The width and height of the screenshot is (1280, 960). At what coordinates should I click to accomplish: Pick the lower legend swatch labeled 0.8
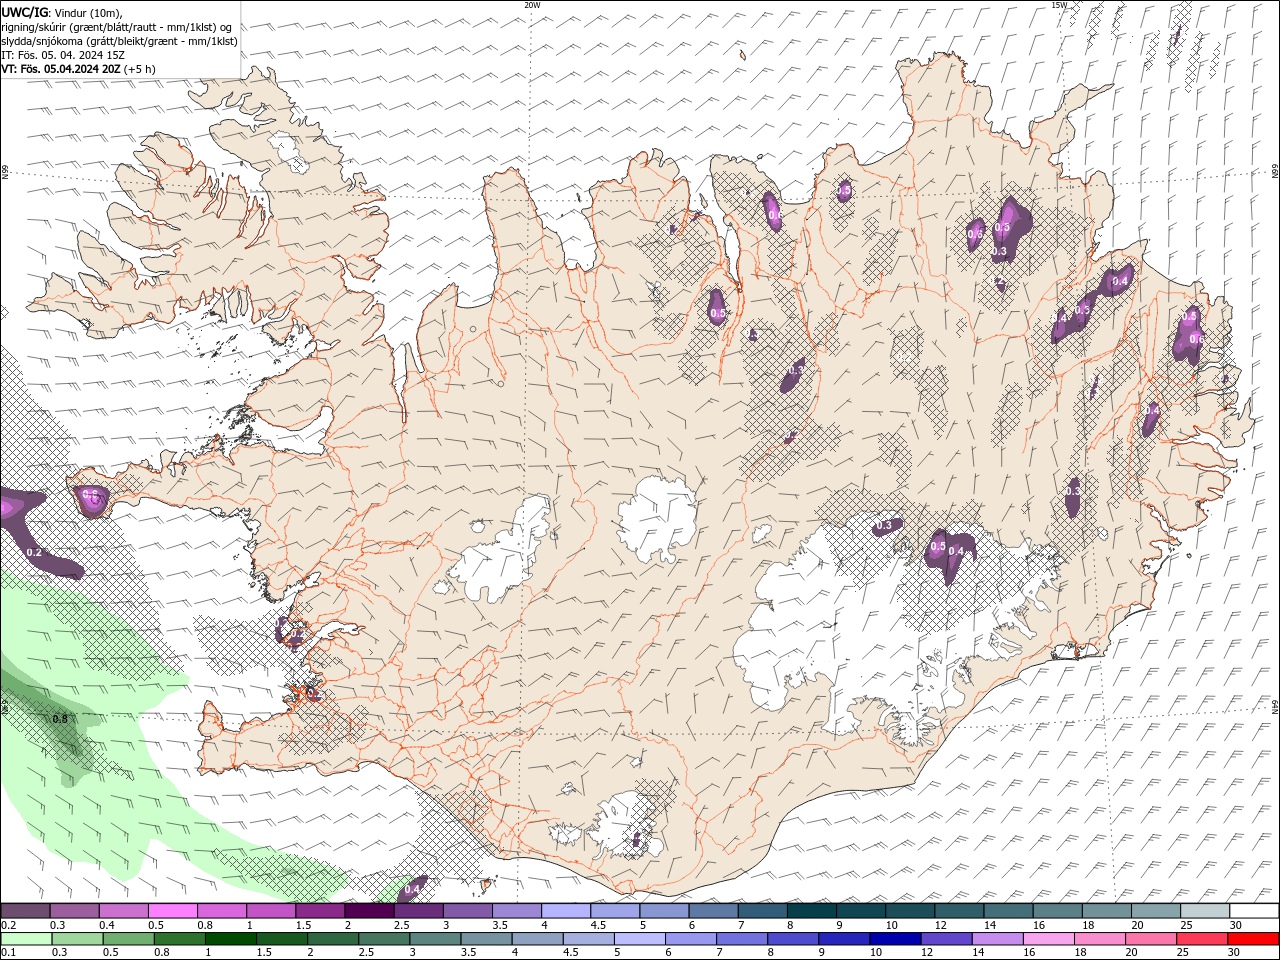(x=179, y=939)
